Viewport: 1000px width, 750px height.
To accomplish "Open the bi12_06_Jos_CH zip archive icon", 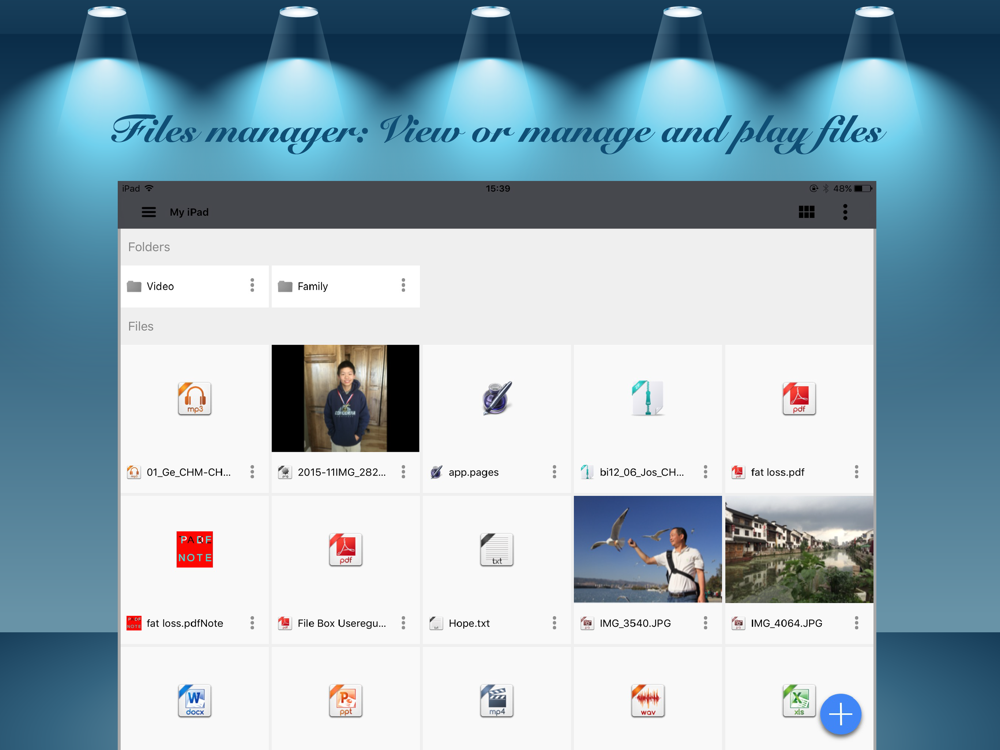I will point(647,399).
